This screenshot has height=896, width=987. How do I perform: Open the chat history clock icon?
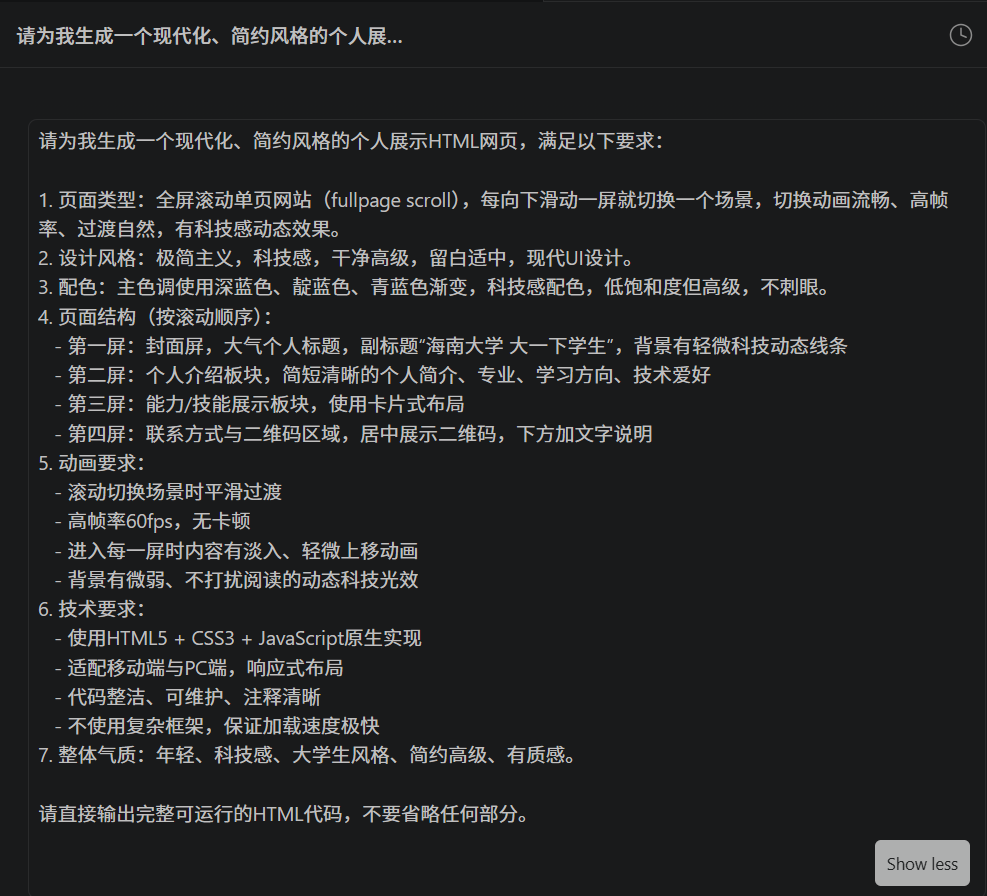coord(961,35)
